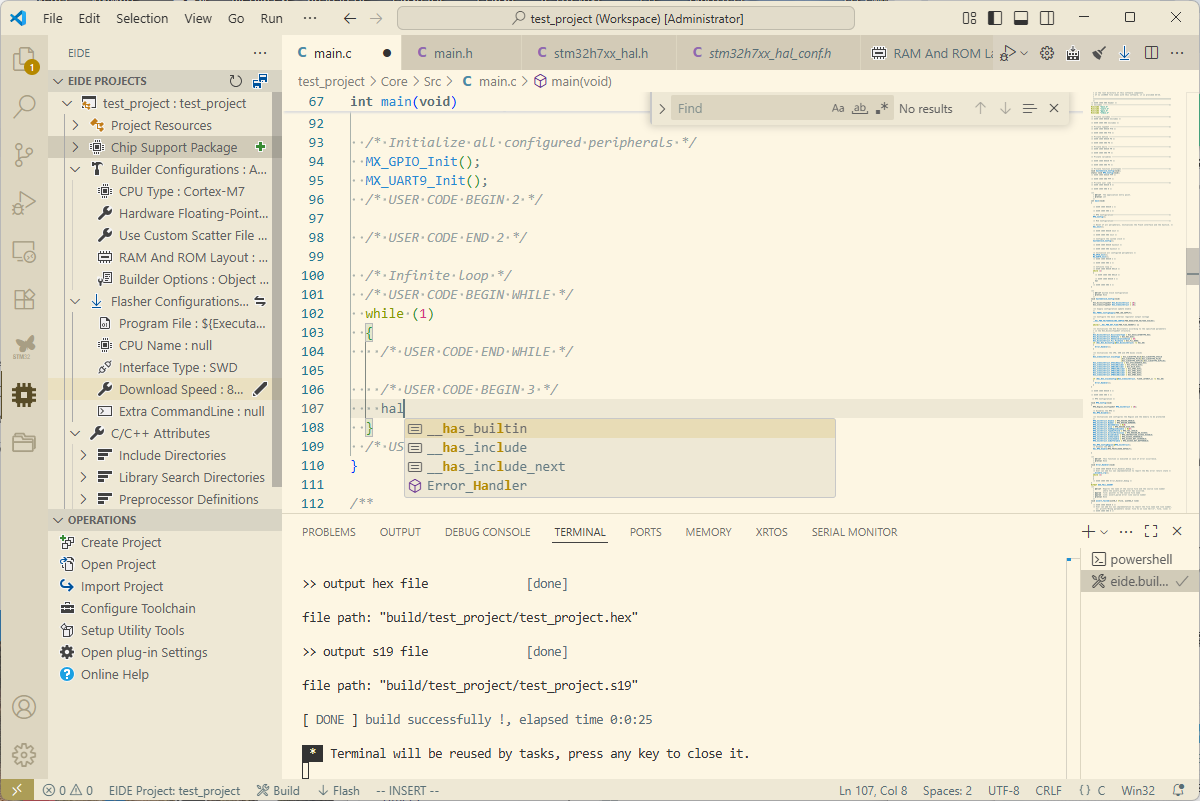Open the Extensions view
This screenshot has height=801, width=1200.
[24, 299]
